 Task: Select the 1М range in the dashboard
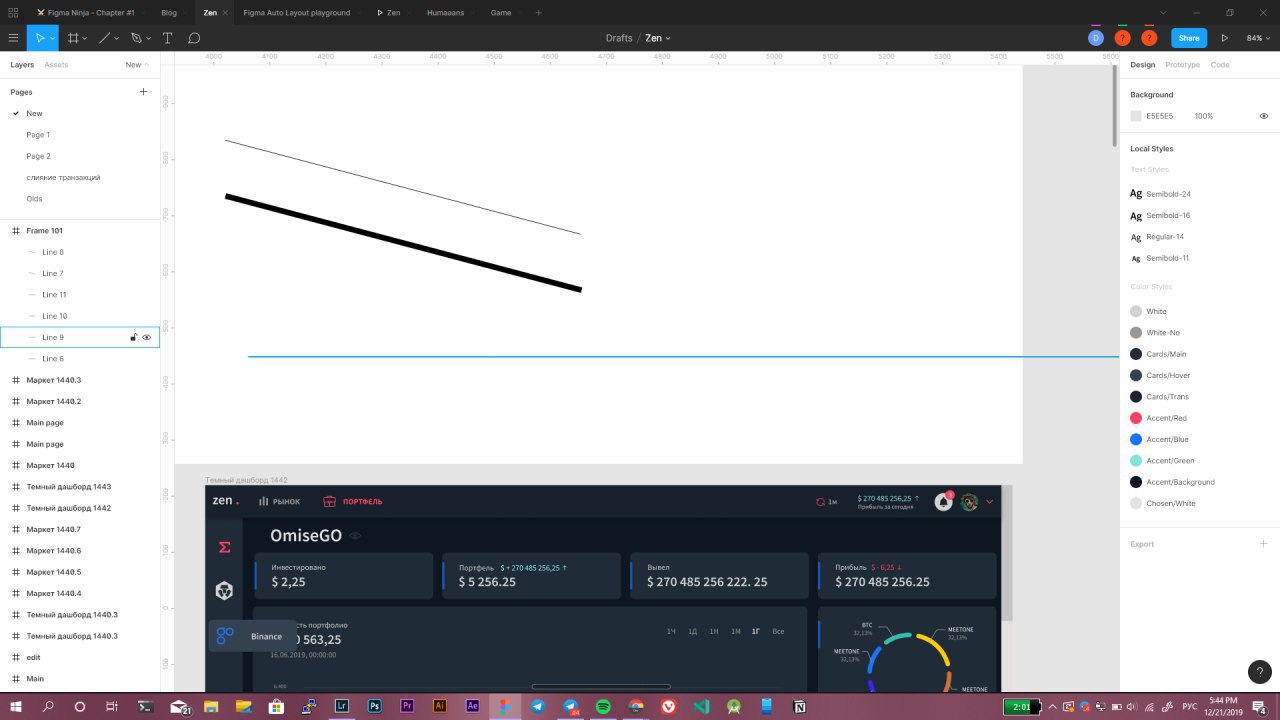pos(735,631)
